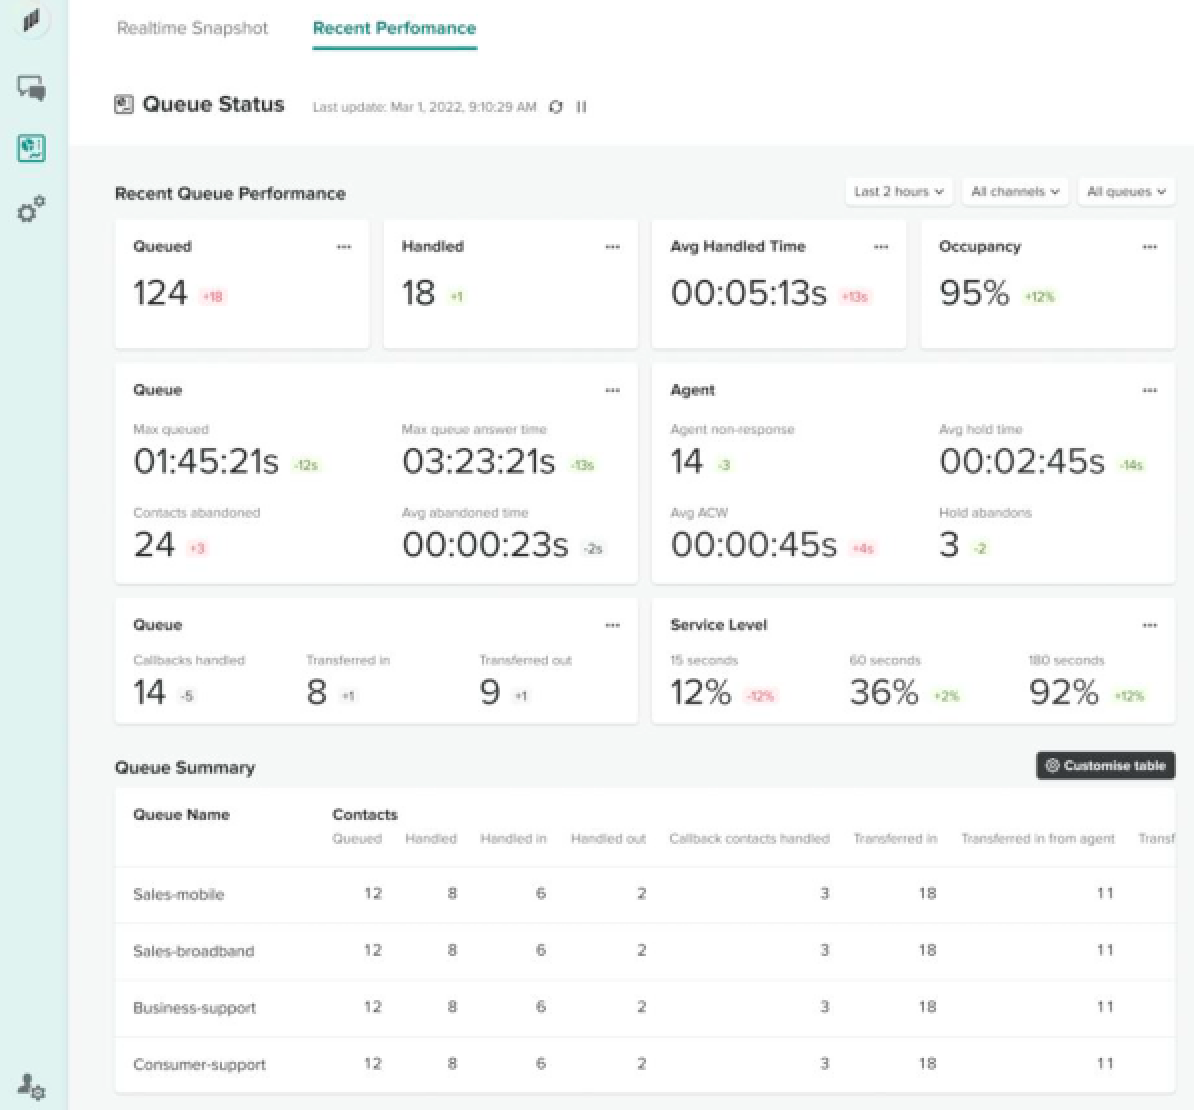Expand the Last 2 hours dropdown
The image size is (1194, 1110).
tap(898, 192)
